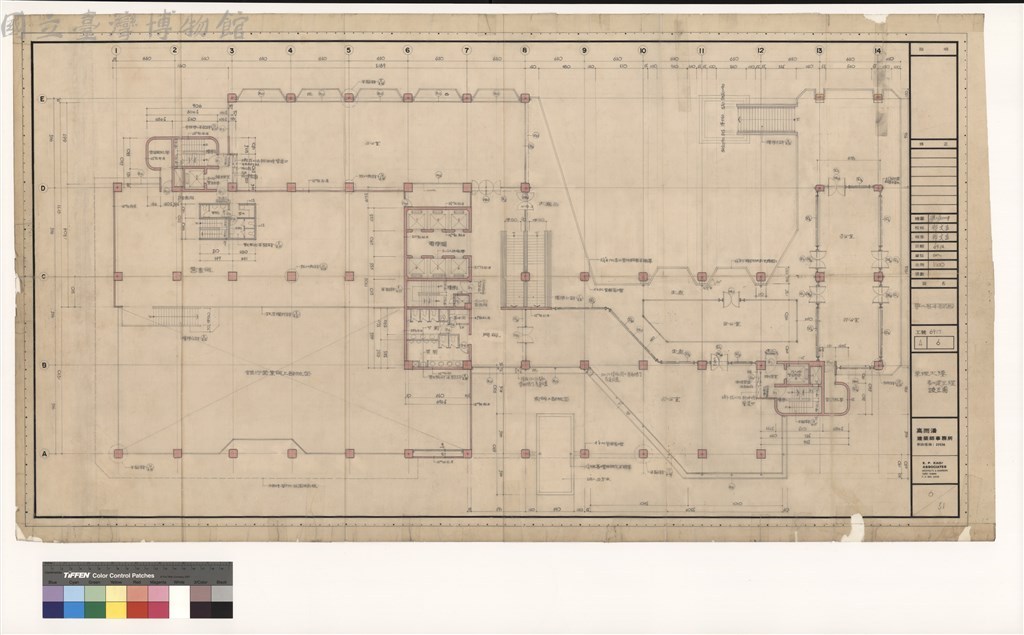This screenshot has width=1024, height=635.
Task: Click the Tiffen Color Control Patches title
Action: [x=108, y=576]
